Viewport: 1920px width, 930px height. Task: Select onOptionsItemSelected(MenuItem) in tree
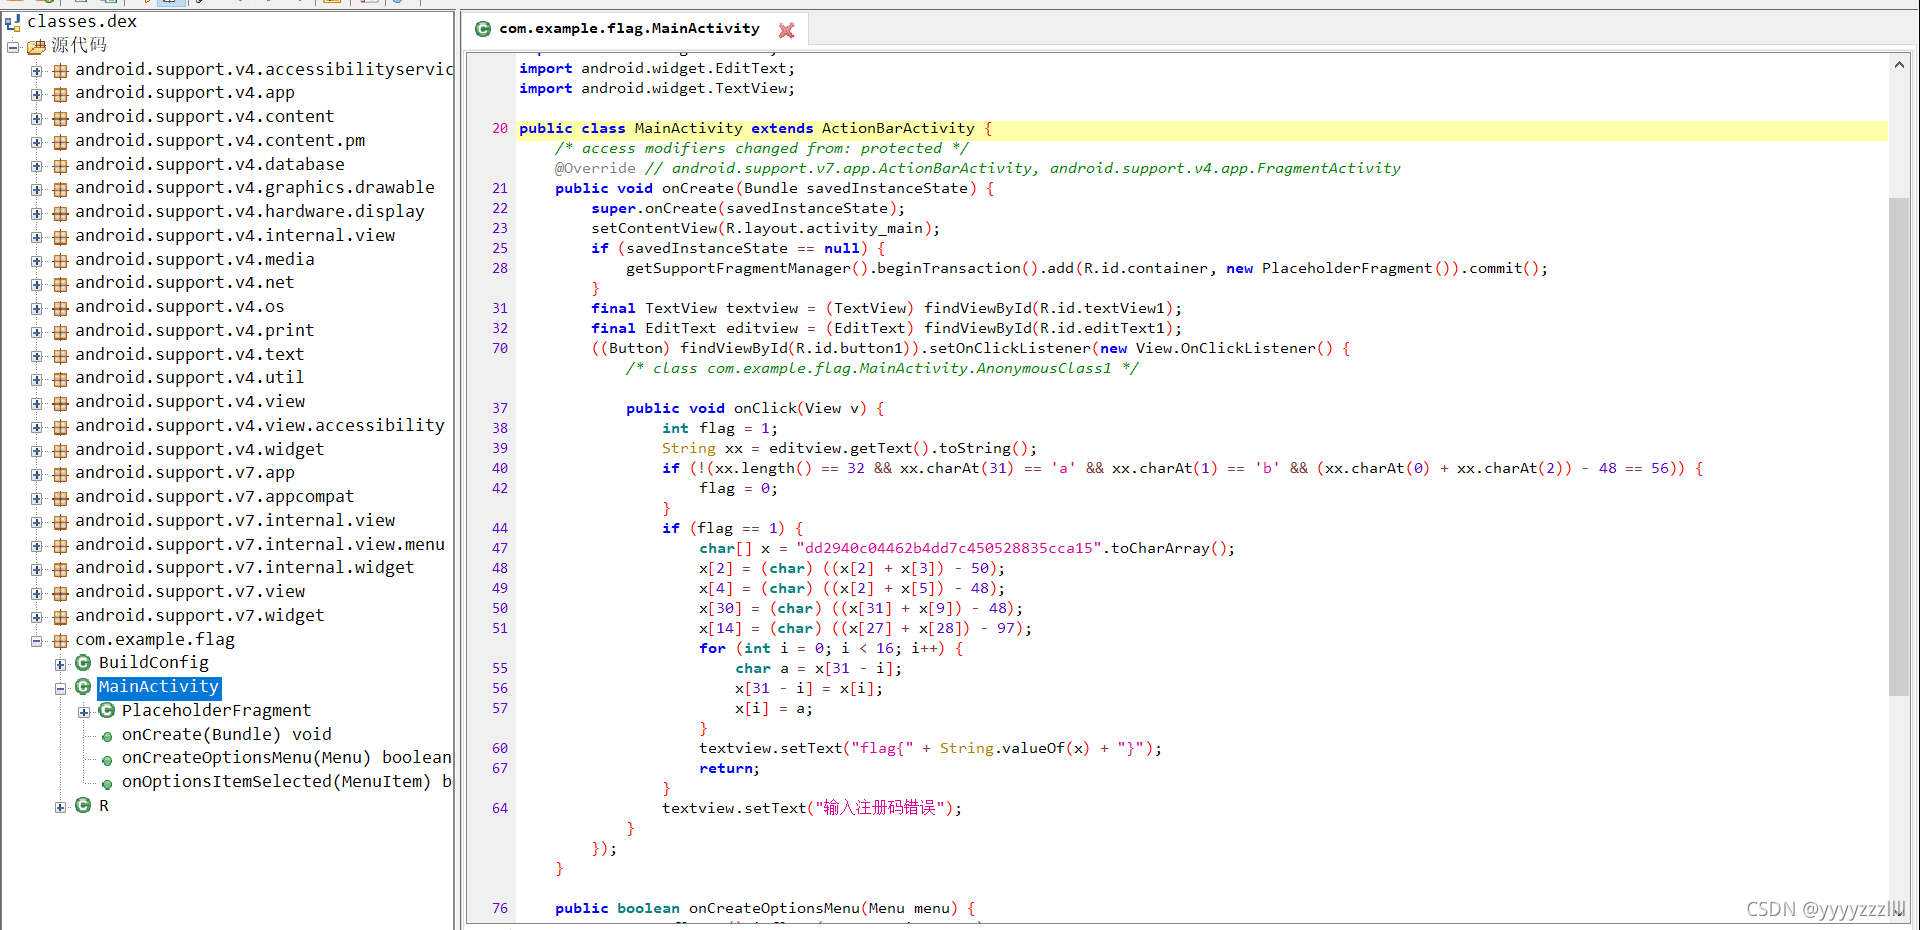coord(286,782)
